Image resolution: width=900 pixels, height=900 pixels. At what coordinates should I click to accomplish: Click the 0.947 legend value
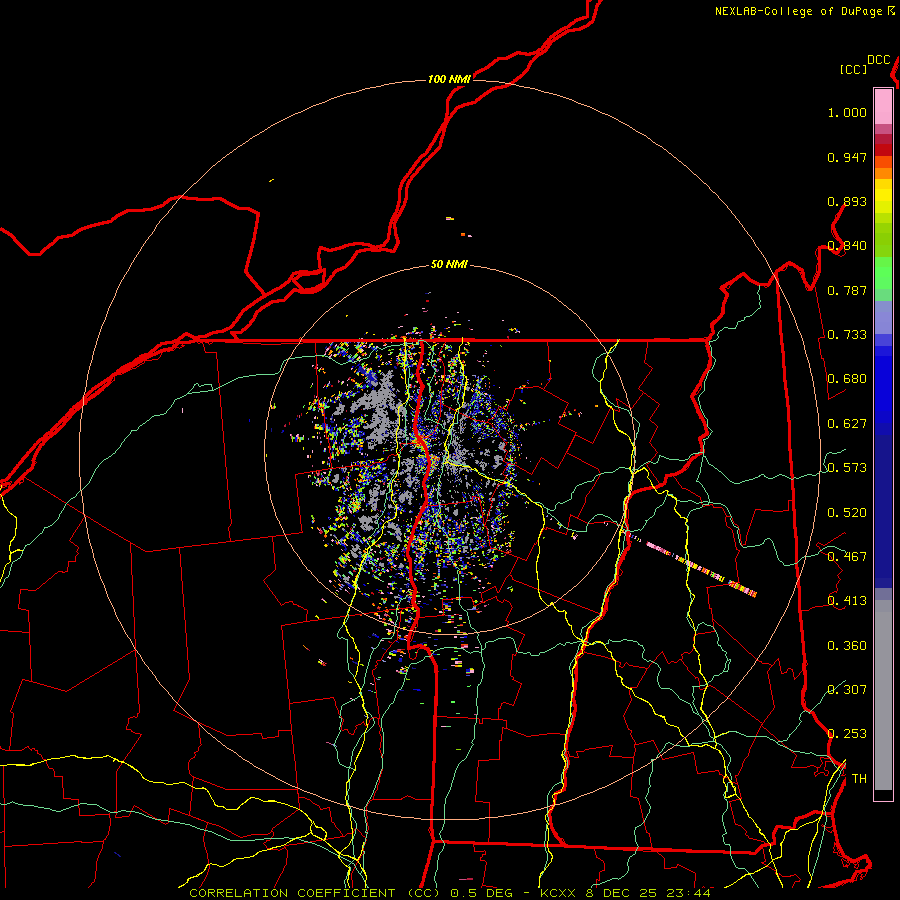pyautogui.click(x=847, y=157)
